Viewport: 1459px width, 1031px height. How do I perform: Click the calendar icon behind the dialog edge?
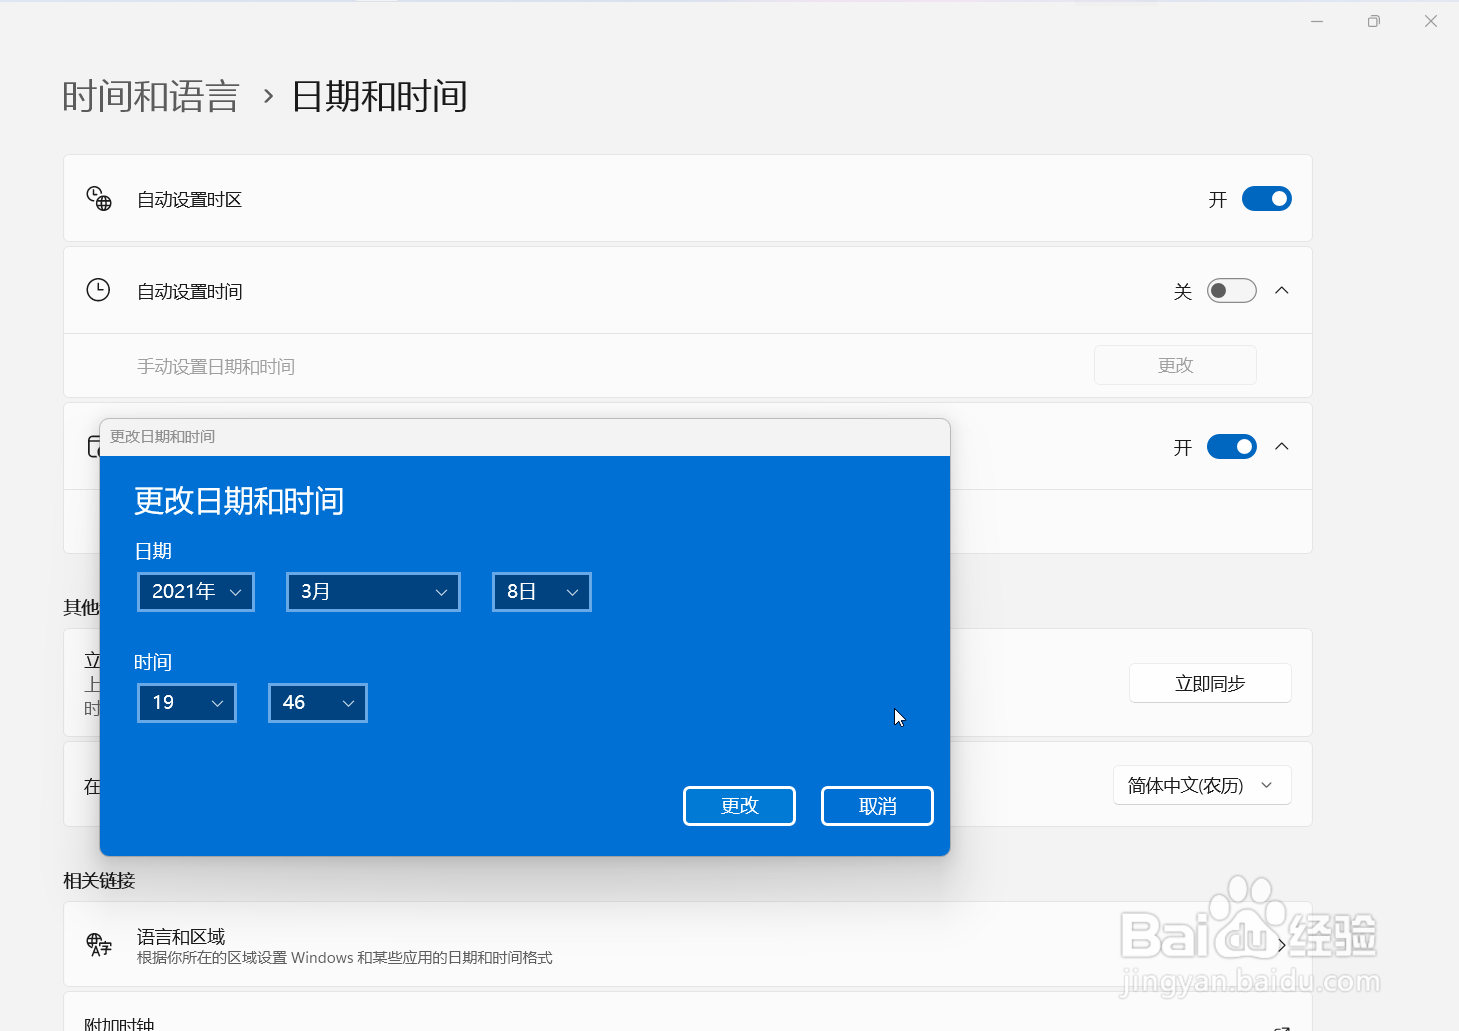pyautogui.click(x=95, y=446)
